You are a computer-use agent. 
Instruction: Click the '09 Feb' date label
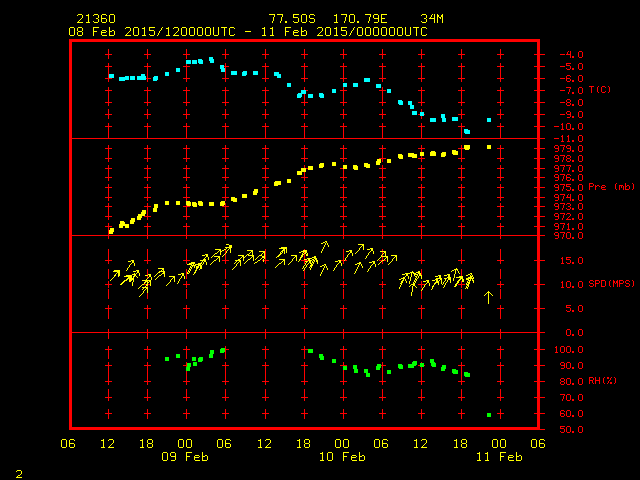[x=185, y=456]
